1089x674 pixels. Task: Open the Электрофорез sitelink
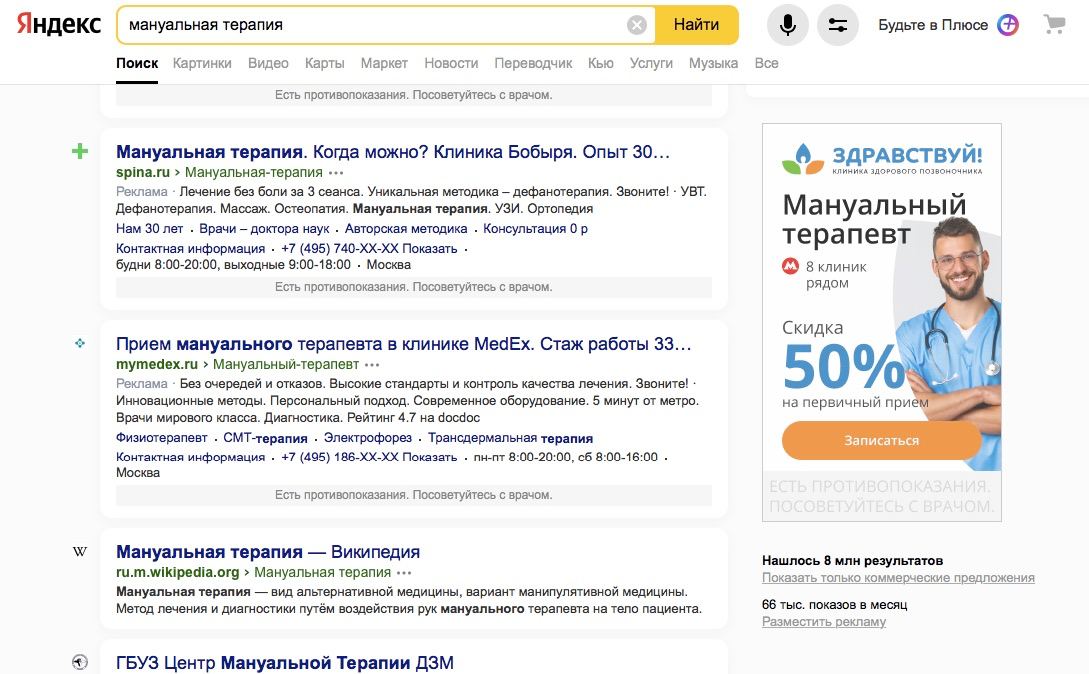click(x=367, y=438)
